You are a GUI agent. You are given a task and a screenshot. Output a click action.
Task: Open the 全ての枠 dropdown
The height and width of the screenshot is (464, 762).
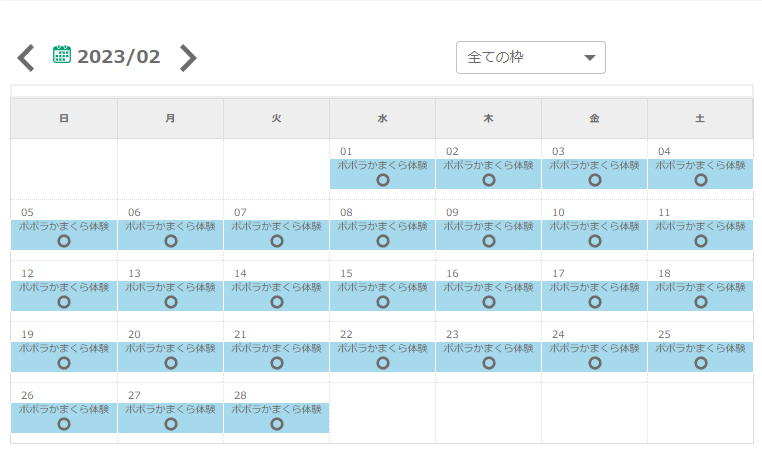point(530,58)
